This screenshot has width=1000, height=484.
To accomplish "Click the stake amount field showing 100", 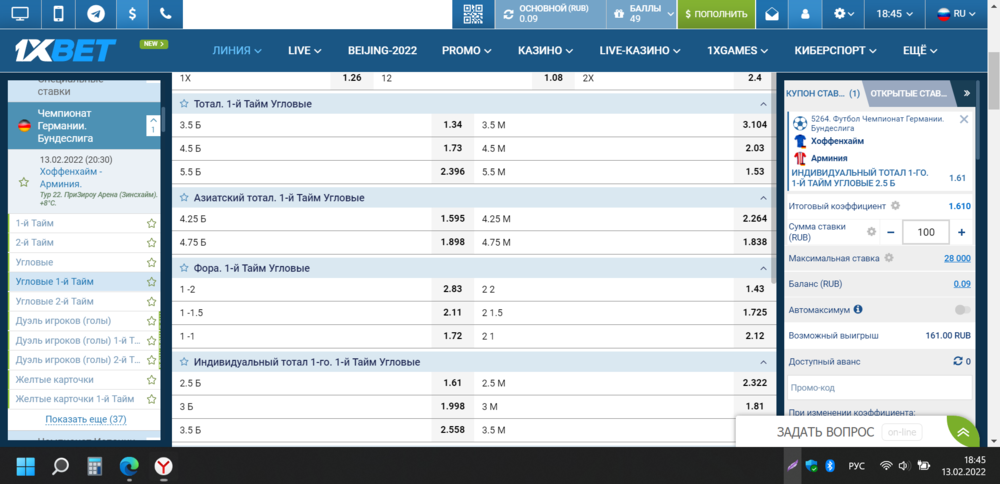I will pos(925,232).
